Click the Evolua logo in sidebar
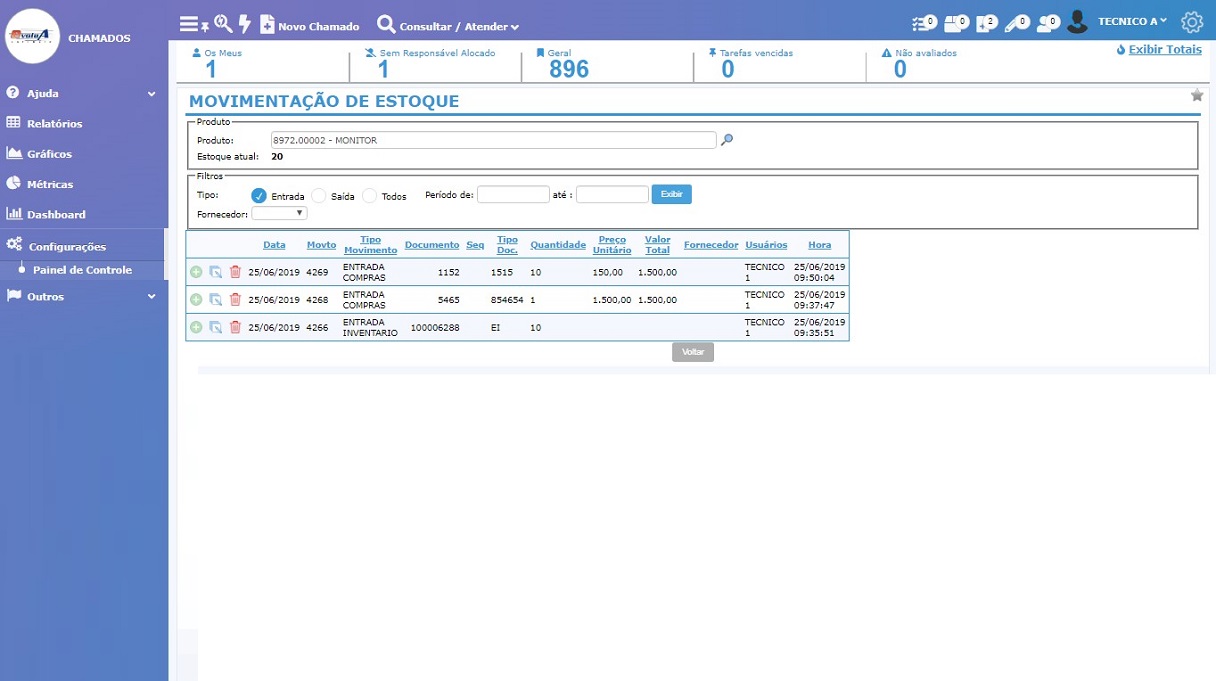 coord(33,36)
